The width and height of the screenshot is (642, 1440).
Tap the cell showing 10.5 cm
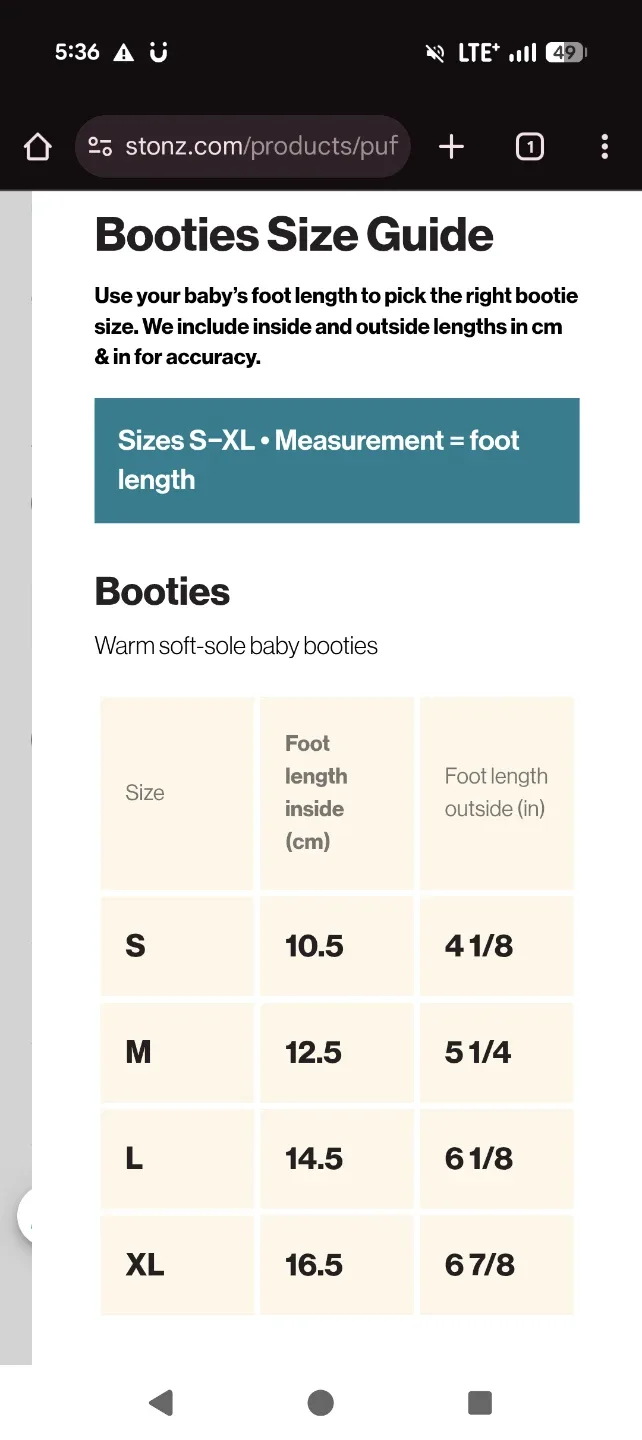313,945
